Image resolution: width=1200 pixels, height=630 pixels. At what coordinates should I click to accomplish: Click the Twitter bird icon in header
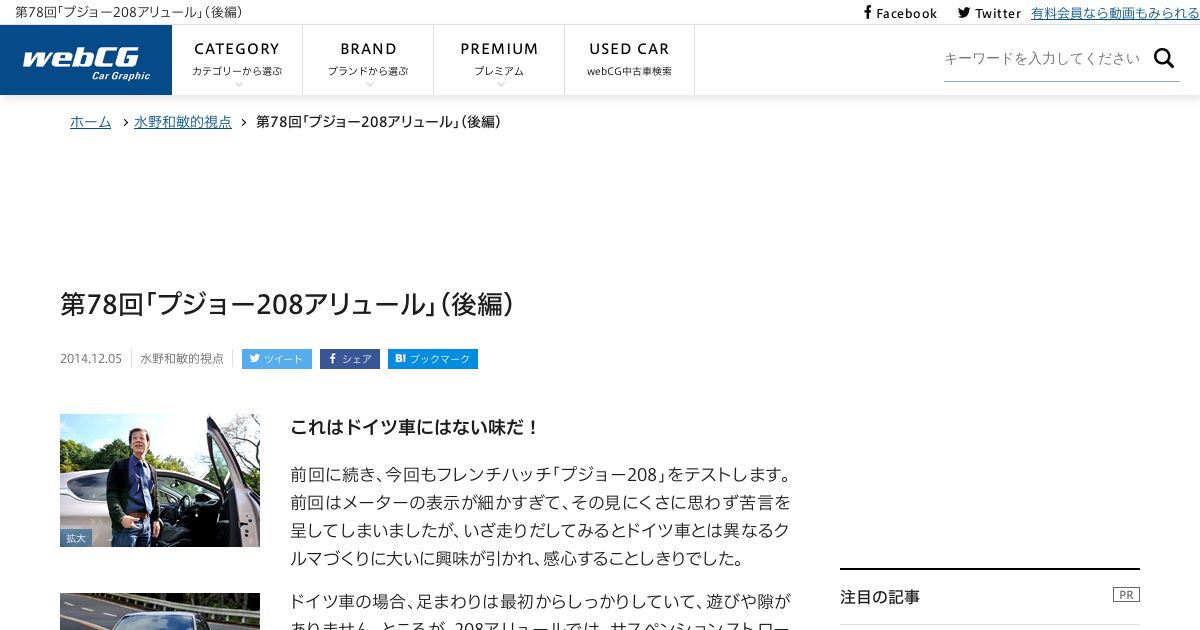coord(964,13)
